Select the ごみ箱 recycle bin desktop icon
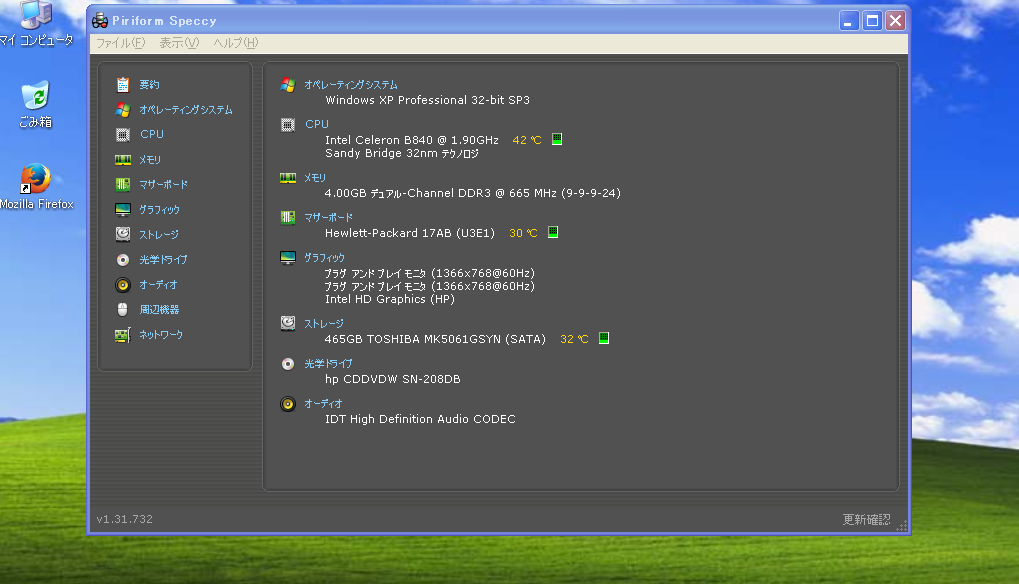 (35, 104)
